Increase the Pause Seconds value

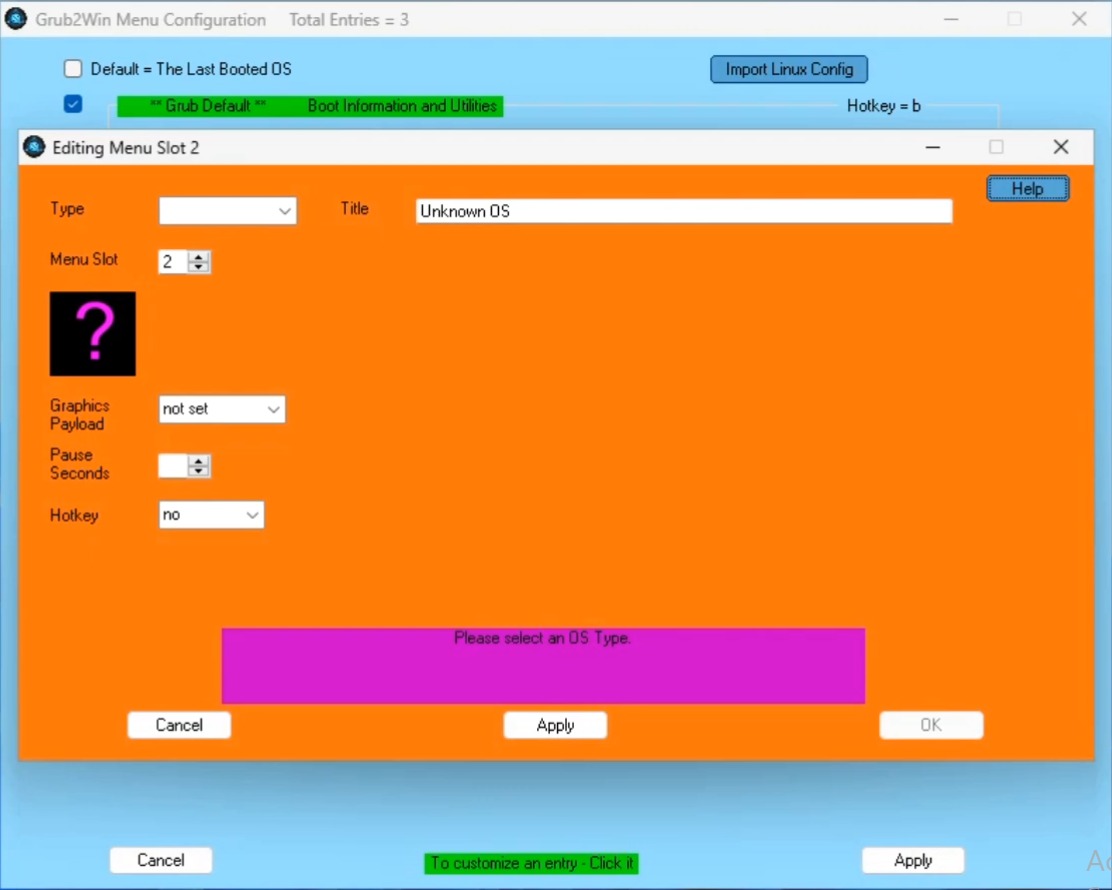(x=199, y=460)
